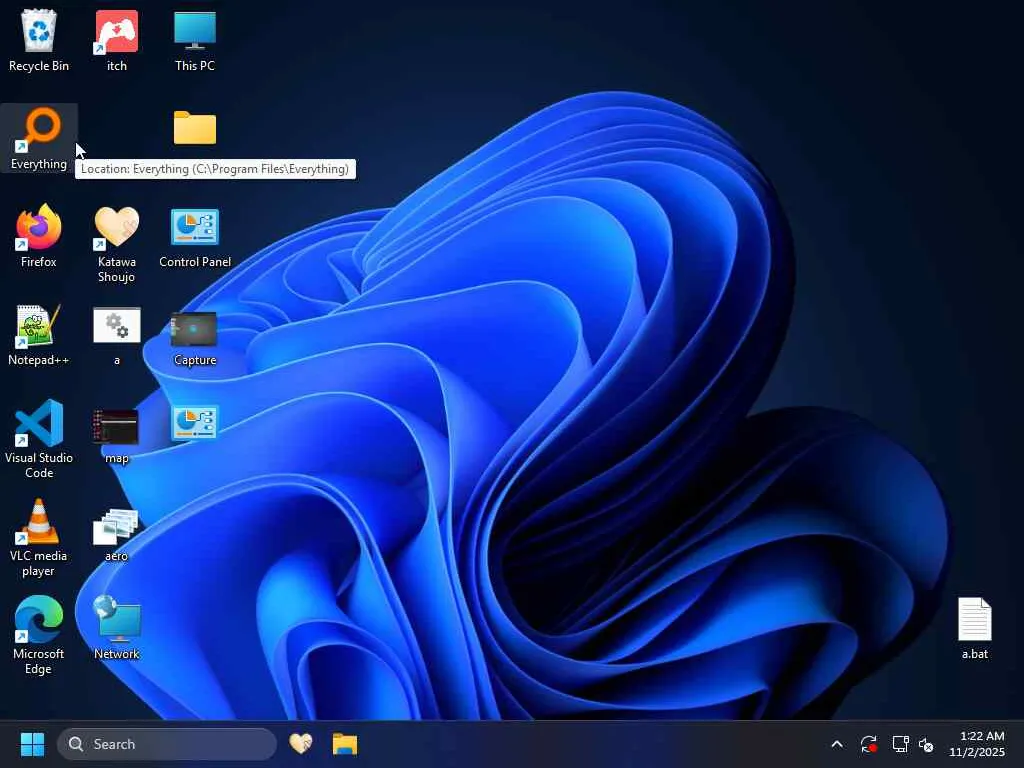Open Katawa Shoujo from the taskbar
Screen dimensions: 1024x768
[300, 744]
